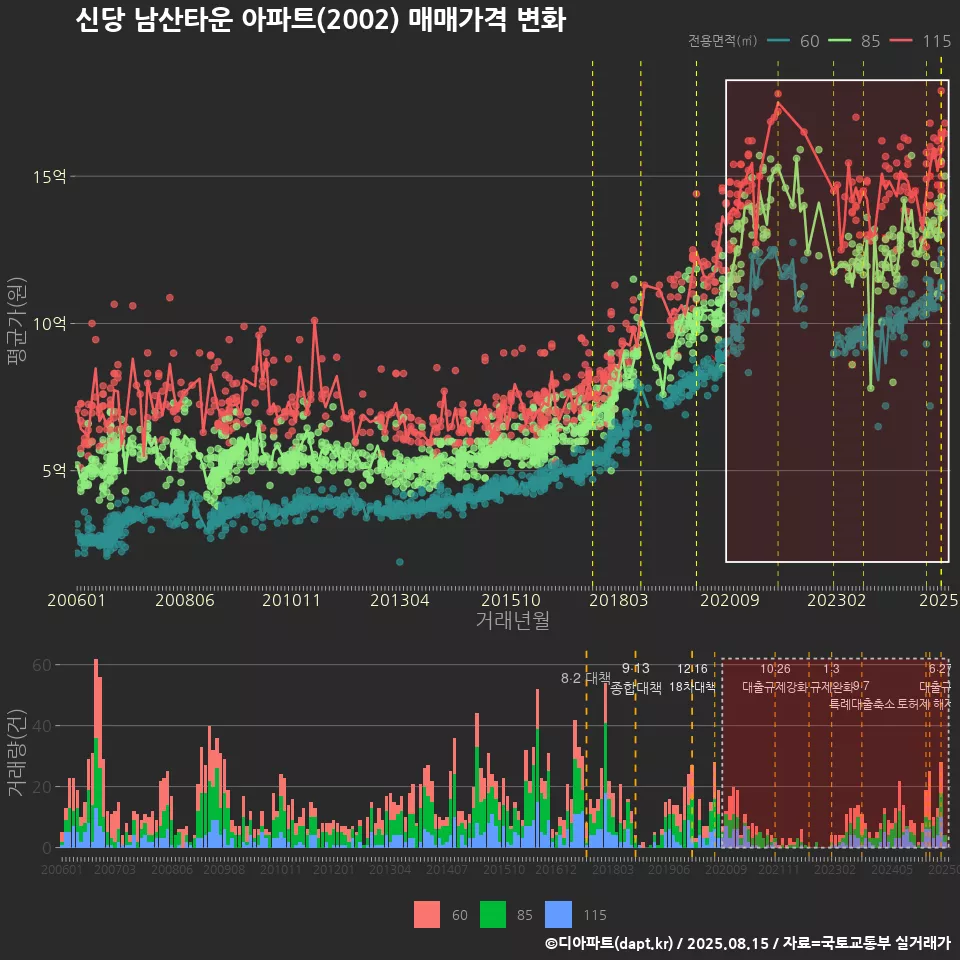Click the 거래년월 x-axis title

tap(512, 620)
